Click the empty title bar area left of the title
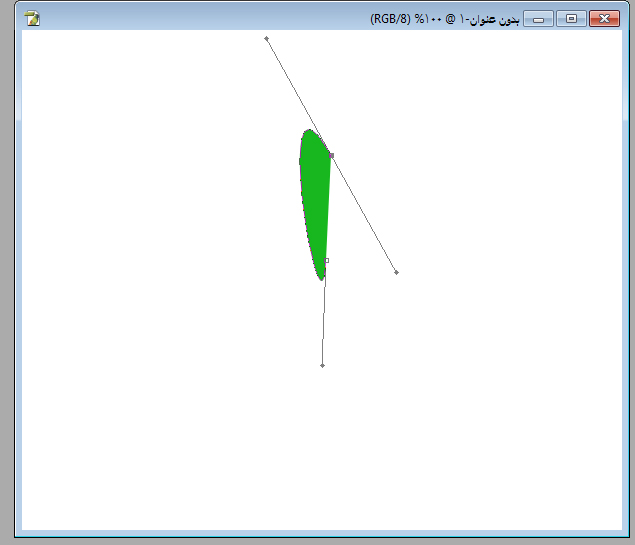635x545 pixels. pos(200,18)
